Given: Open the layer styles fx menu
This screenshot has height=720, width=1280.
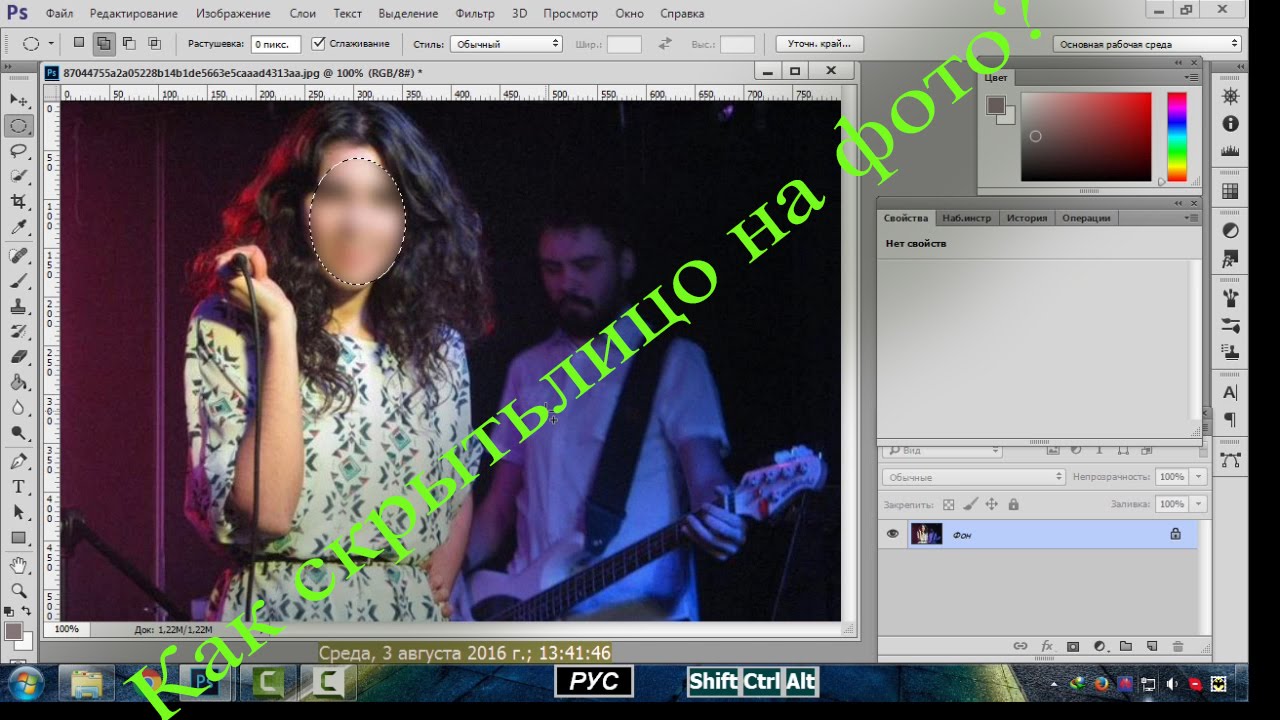Looking at the screenshot, I should point(1047,647).
